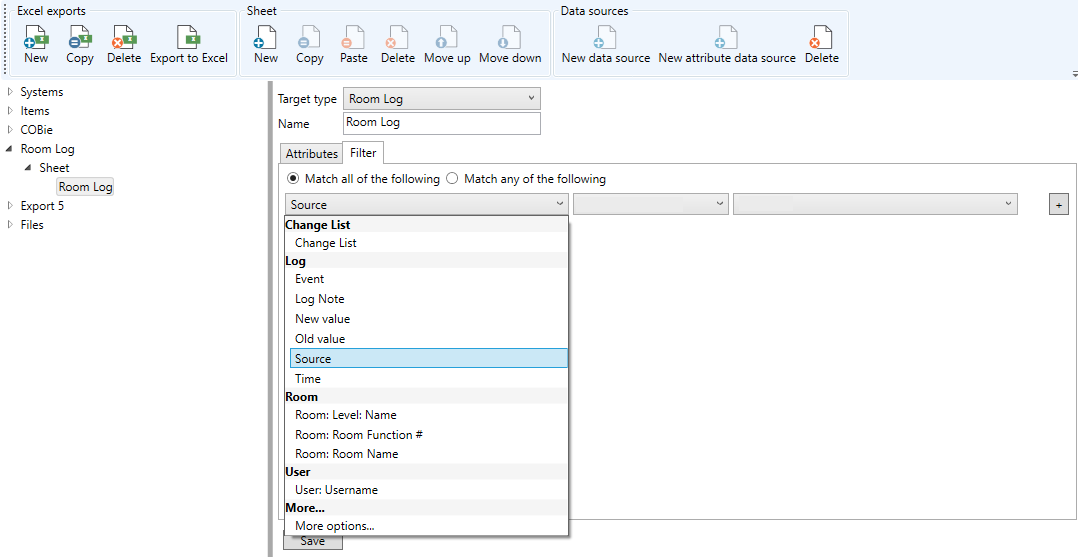Click the Name input field
1078x557 pixels.
point(440,123)
